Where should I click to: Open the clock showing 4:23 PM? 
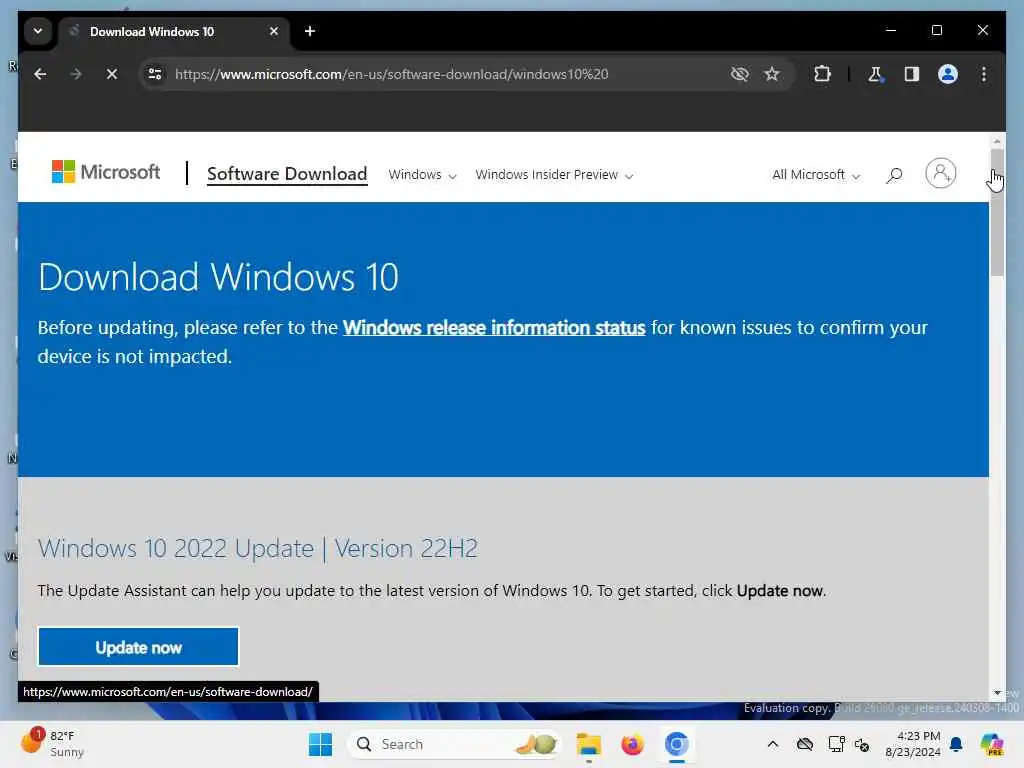point(912,744)
